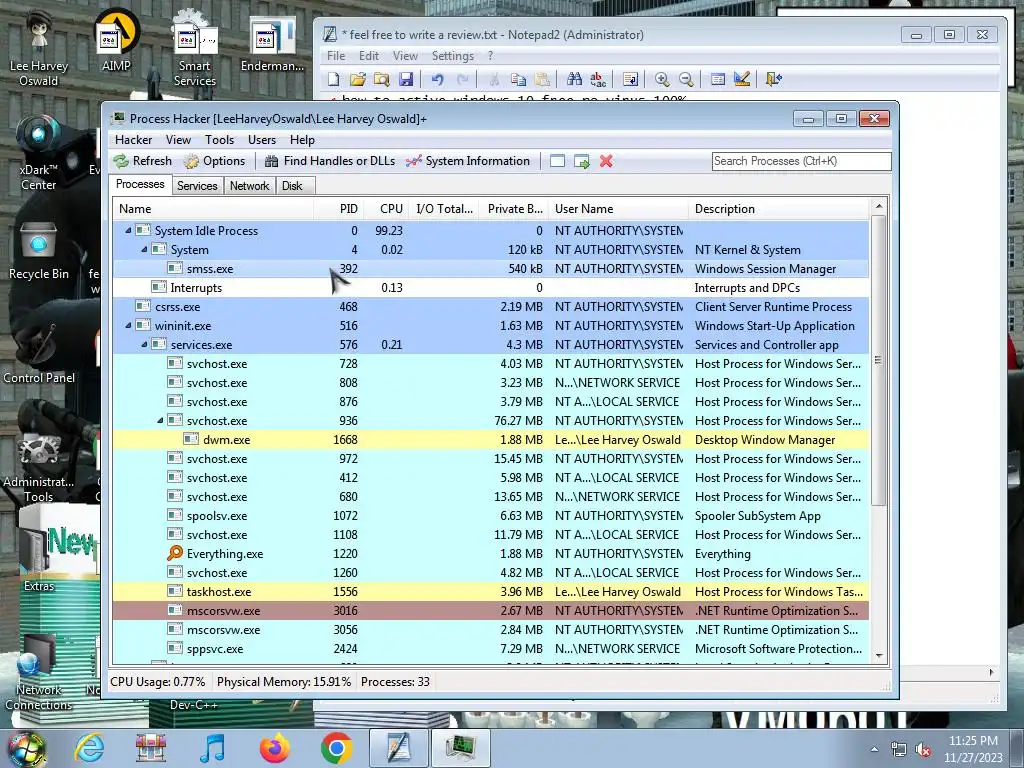Click the process list vertical scrollbar thumb
This screenshot has width=1024, height=768.
(x=878, y=360)
